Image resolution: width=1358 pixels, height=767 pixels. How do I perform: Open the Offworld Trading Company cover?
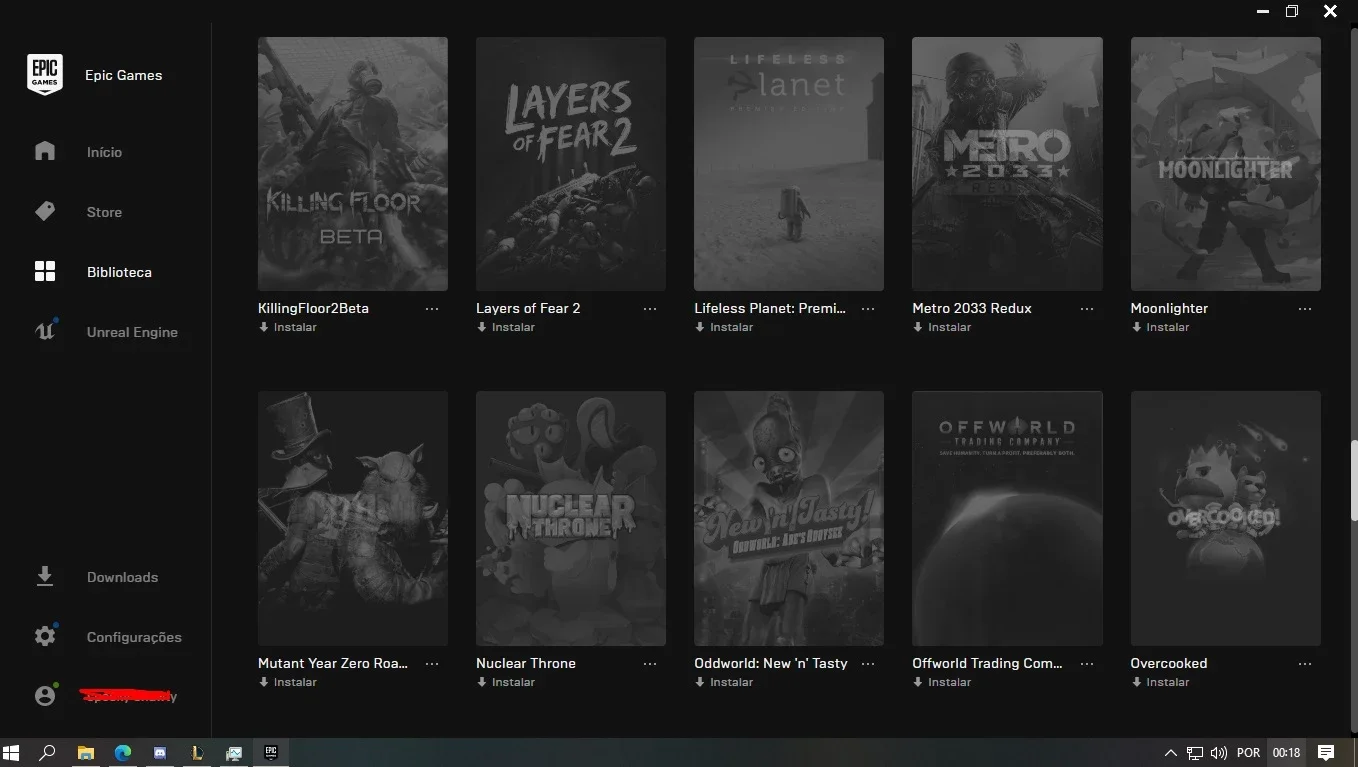pos(1007,518)
